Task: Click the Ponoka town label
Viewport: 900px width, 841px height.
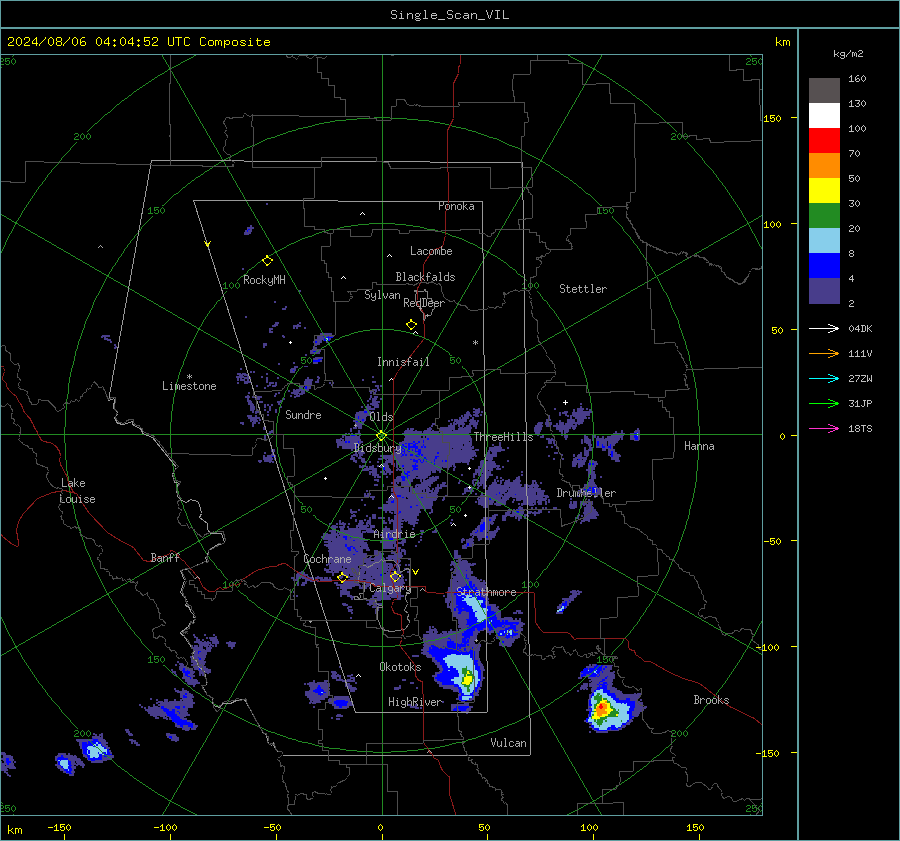Action: pos(456,206)
